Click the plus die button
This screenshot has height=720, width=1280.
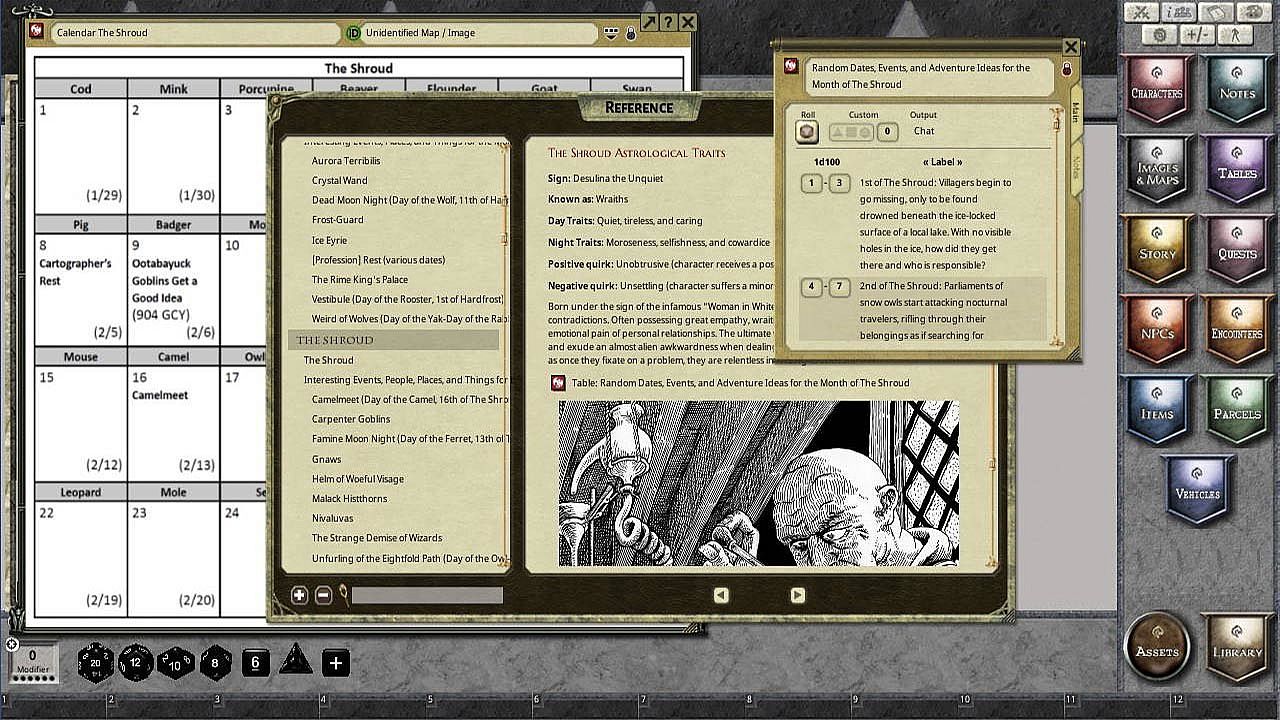[336, 662]
